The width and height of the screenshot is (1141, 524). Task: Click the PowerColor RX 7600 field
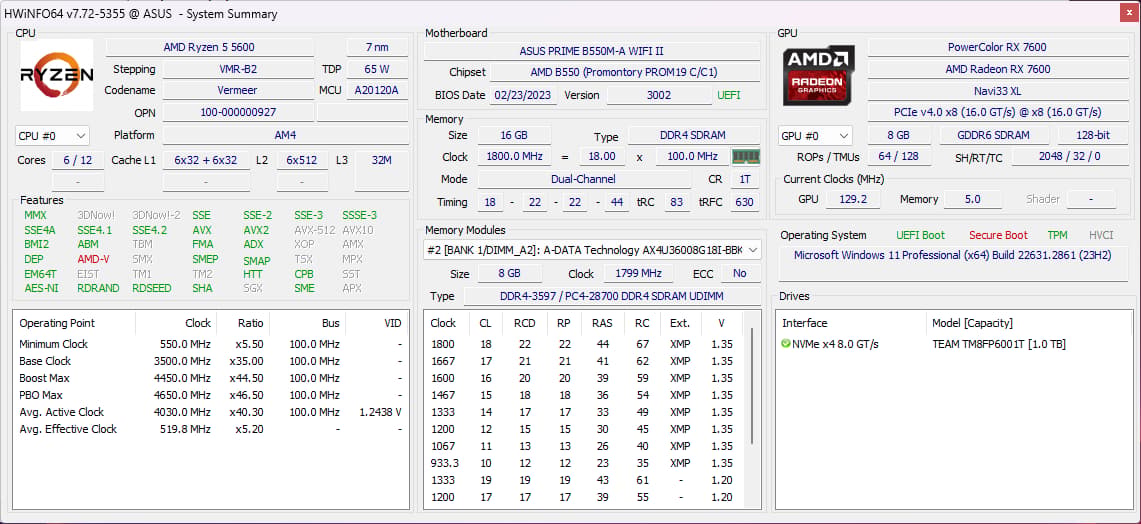tap(997, 47)
